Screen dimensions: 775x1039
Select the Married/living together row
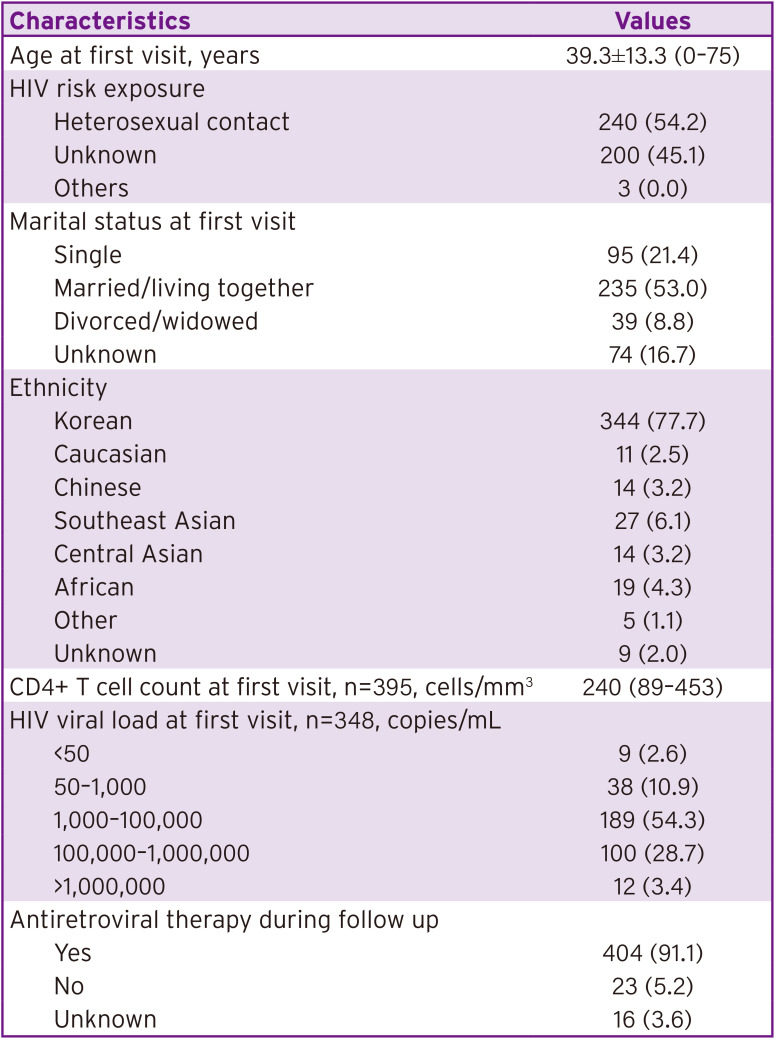click(x=184, y=288)
